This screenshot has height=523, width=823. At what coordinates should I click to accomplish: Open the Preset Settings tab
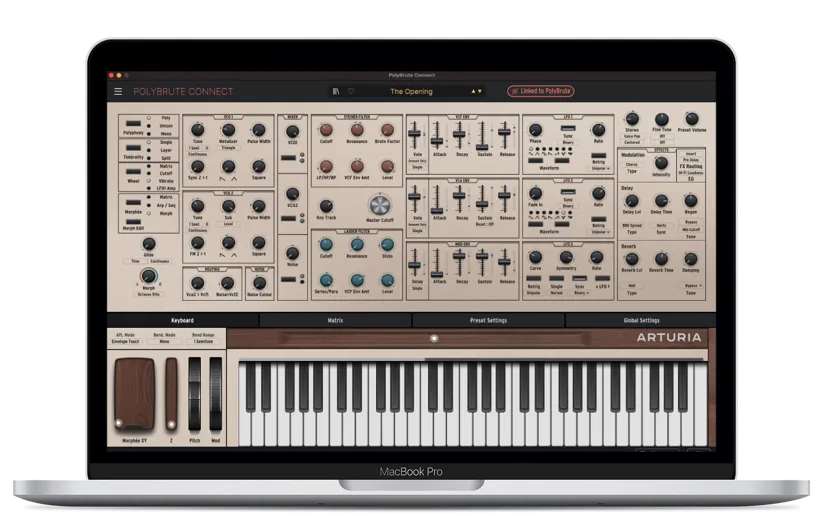(488, 320)
